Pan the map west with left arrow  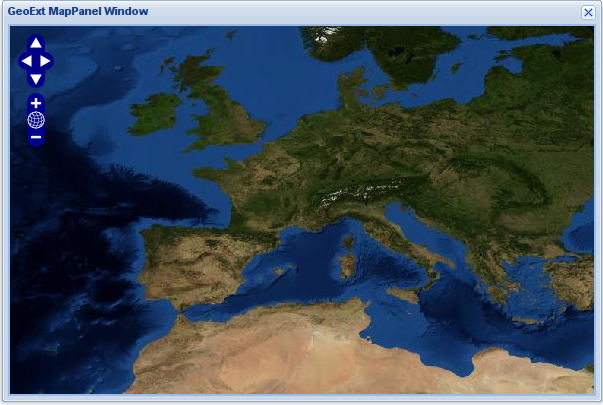click(x=27, y=61)
